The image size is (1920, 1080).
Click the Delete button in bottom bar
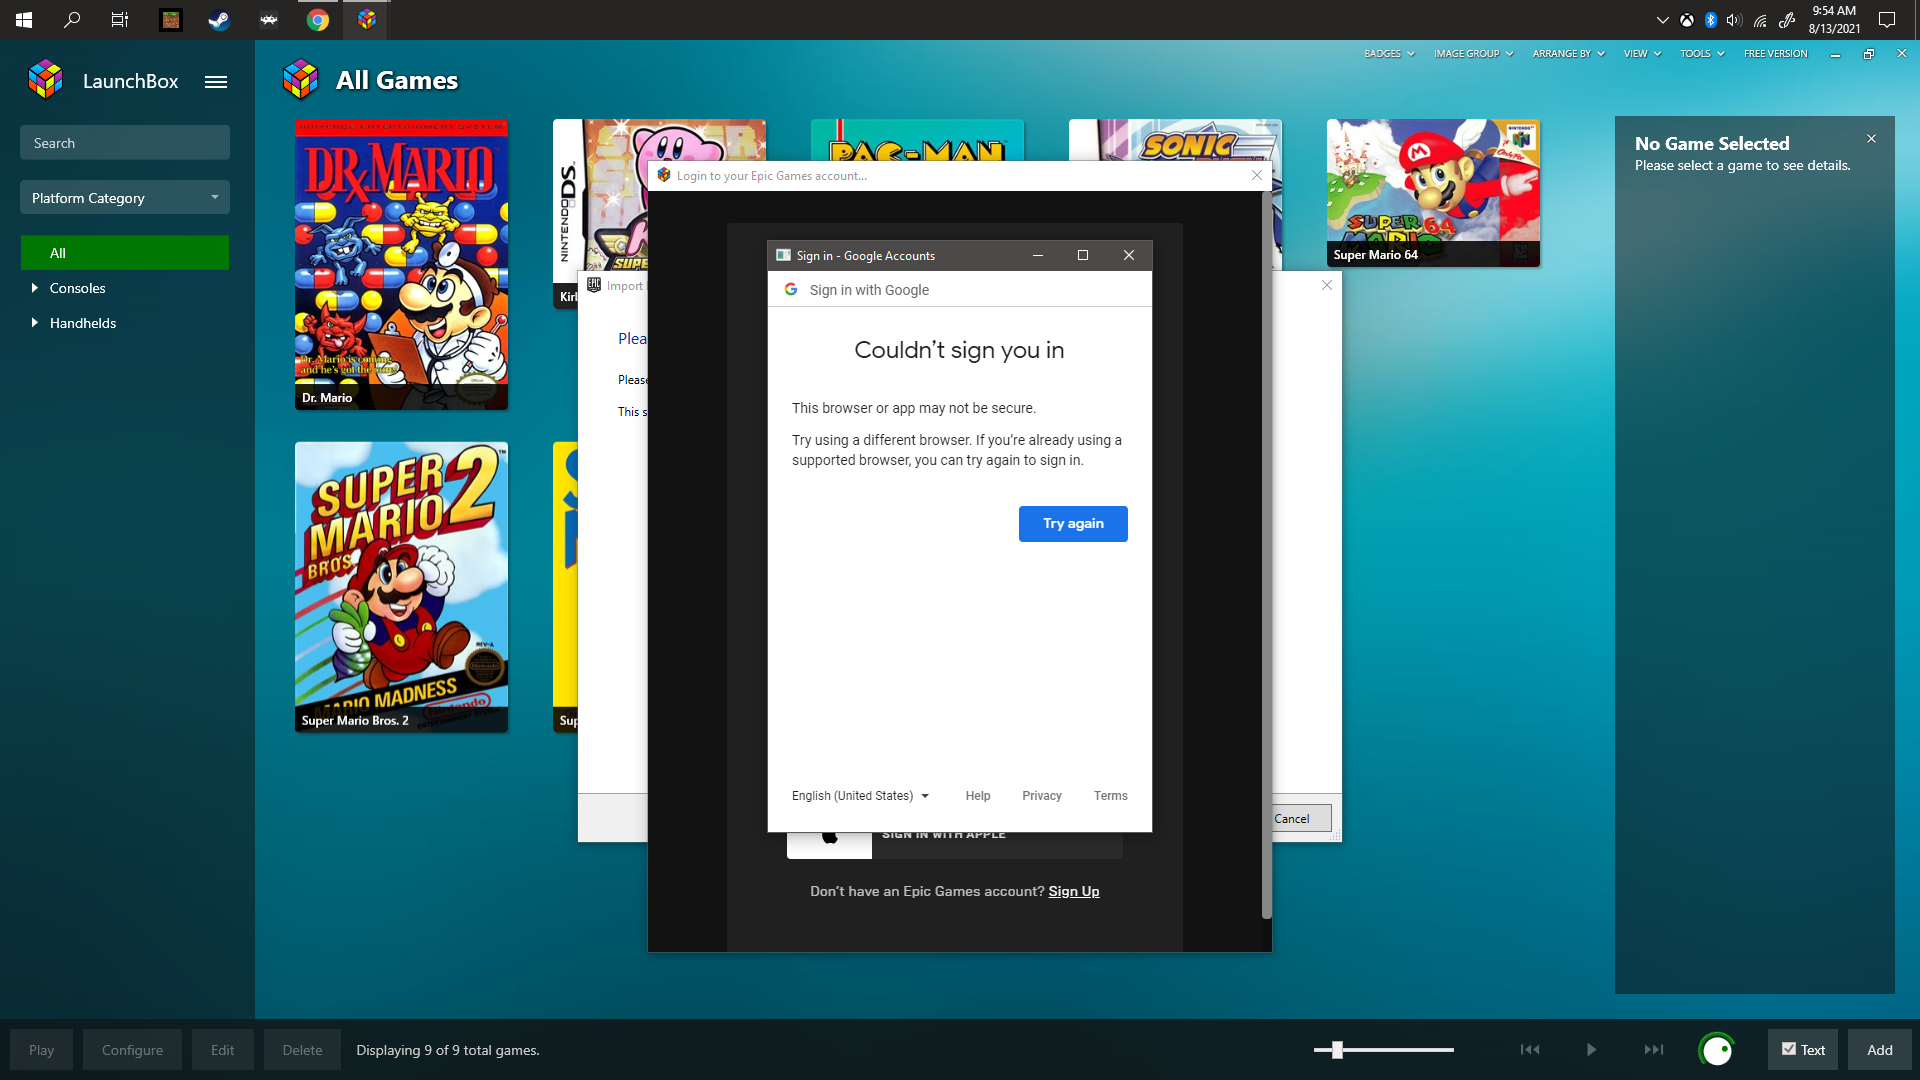click(x=302, y=1050)
